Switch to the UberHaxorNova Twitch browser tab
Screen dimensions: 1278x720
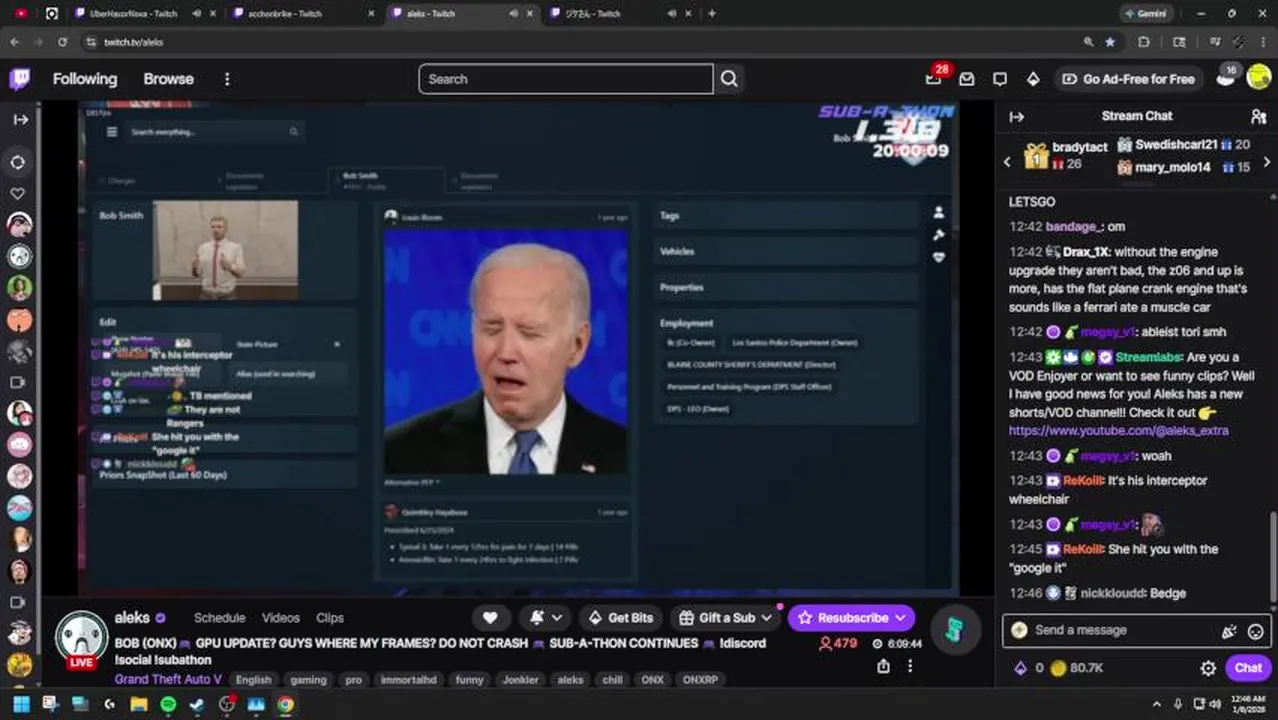133,14
